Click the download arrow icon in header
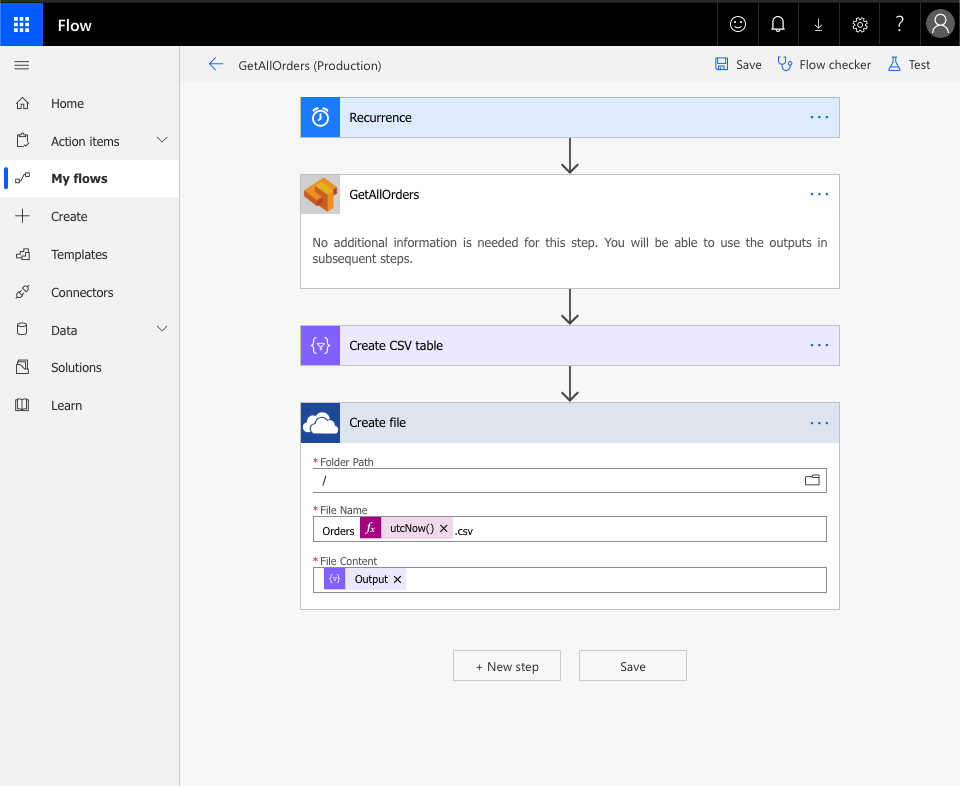Screen dimensions: 960x786 tap(818, 25)
